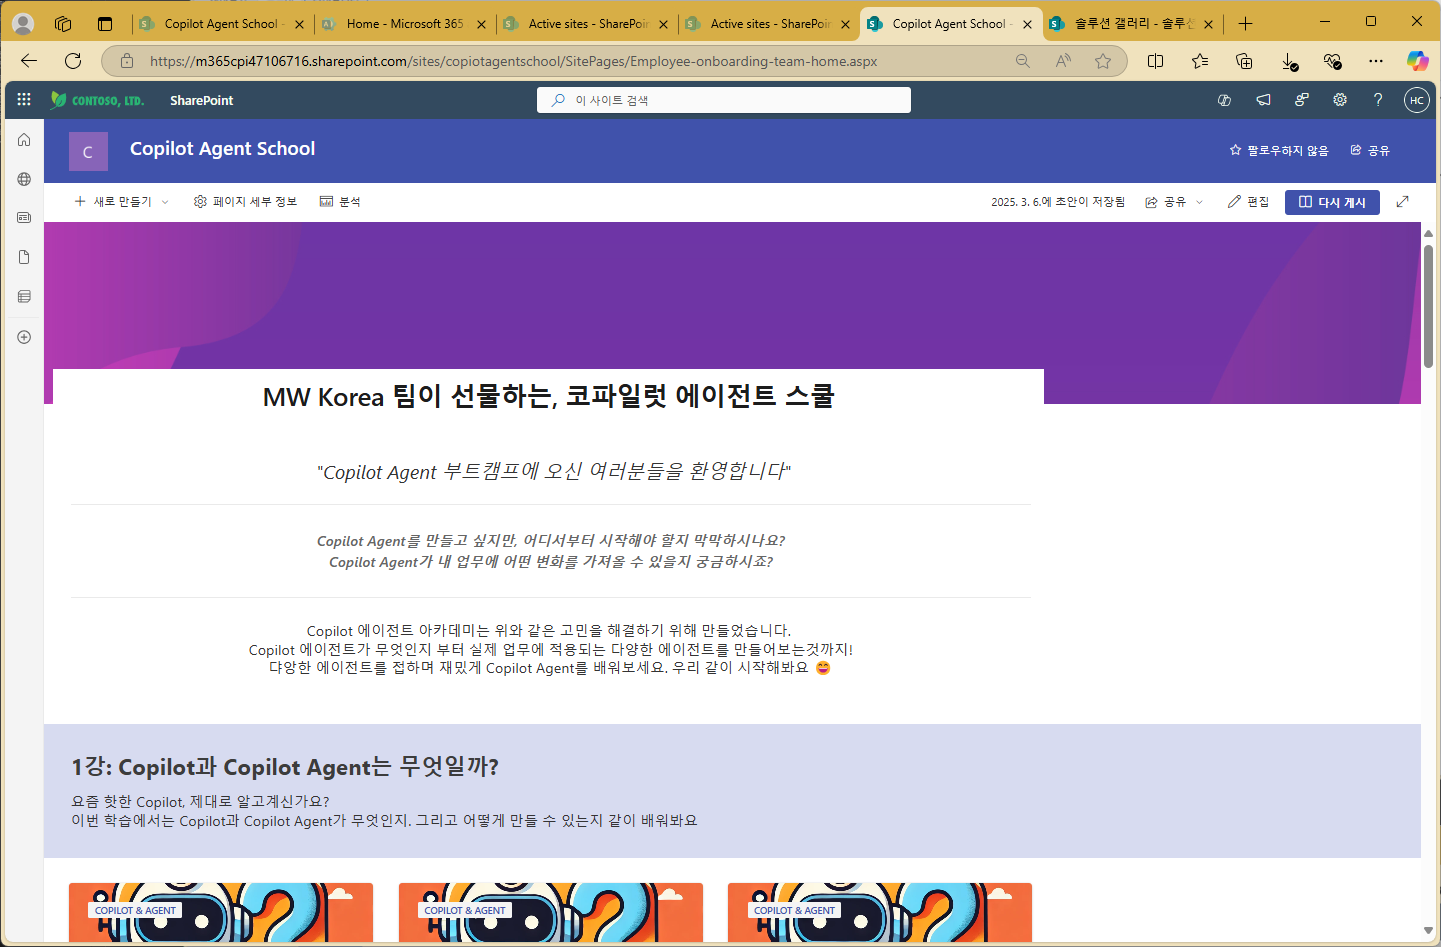Open browser Collections icon
The image size is (1441, 947).
pos(1244,61)
